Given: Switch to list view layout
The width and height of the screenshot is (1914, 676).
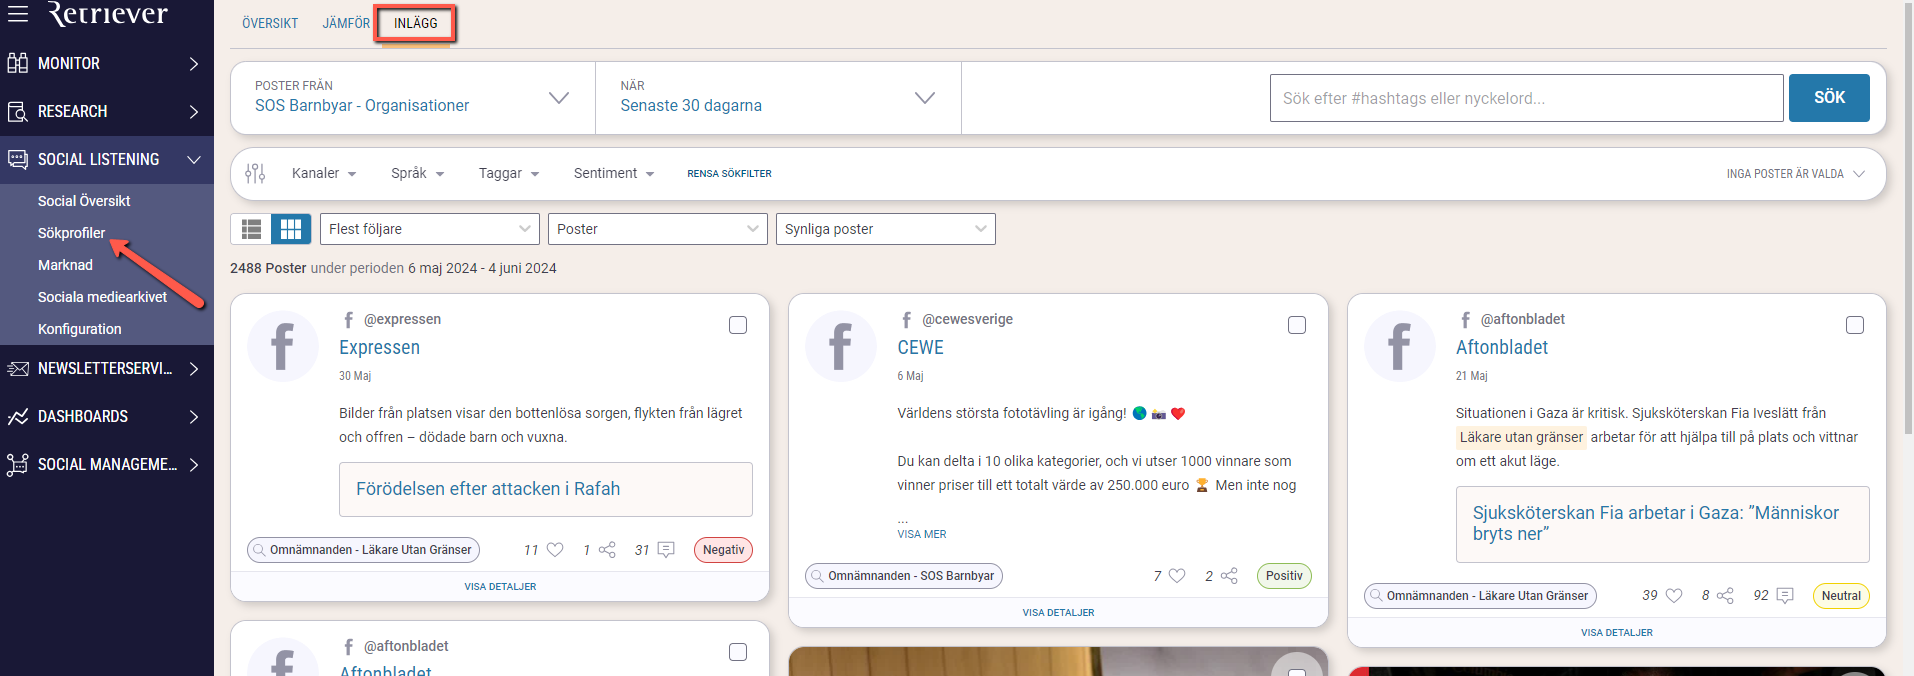Looking at the screenshot, I should pyautogui.click(x=252, y=229).
